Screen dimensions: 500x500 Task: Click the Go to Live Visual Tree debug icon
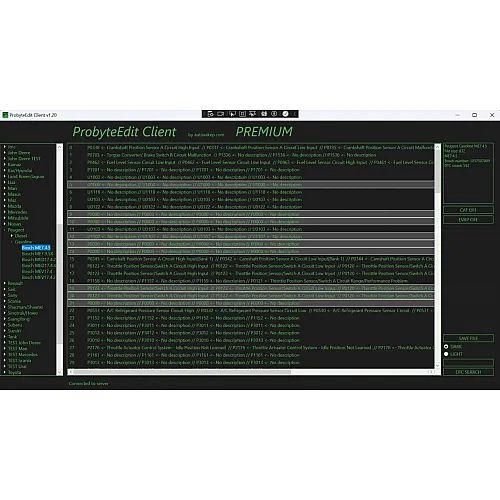coord(210,114)
